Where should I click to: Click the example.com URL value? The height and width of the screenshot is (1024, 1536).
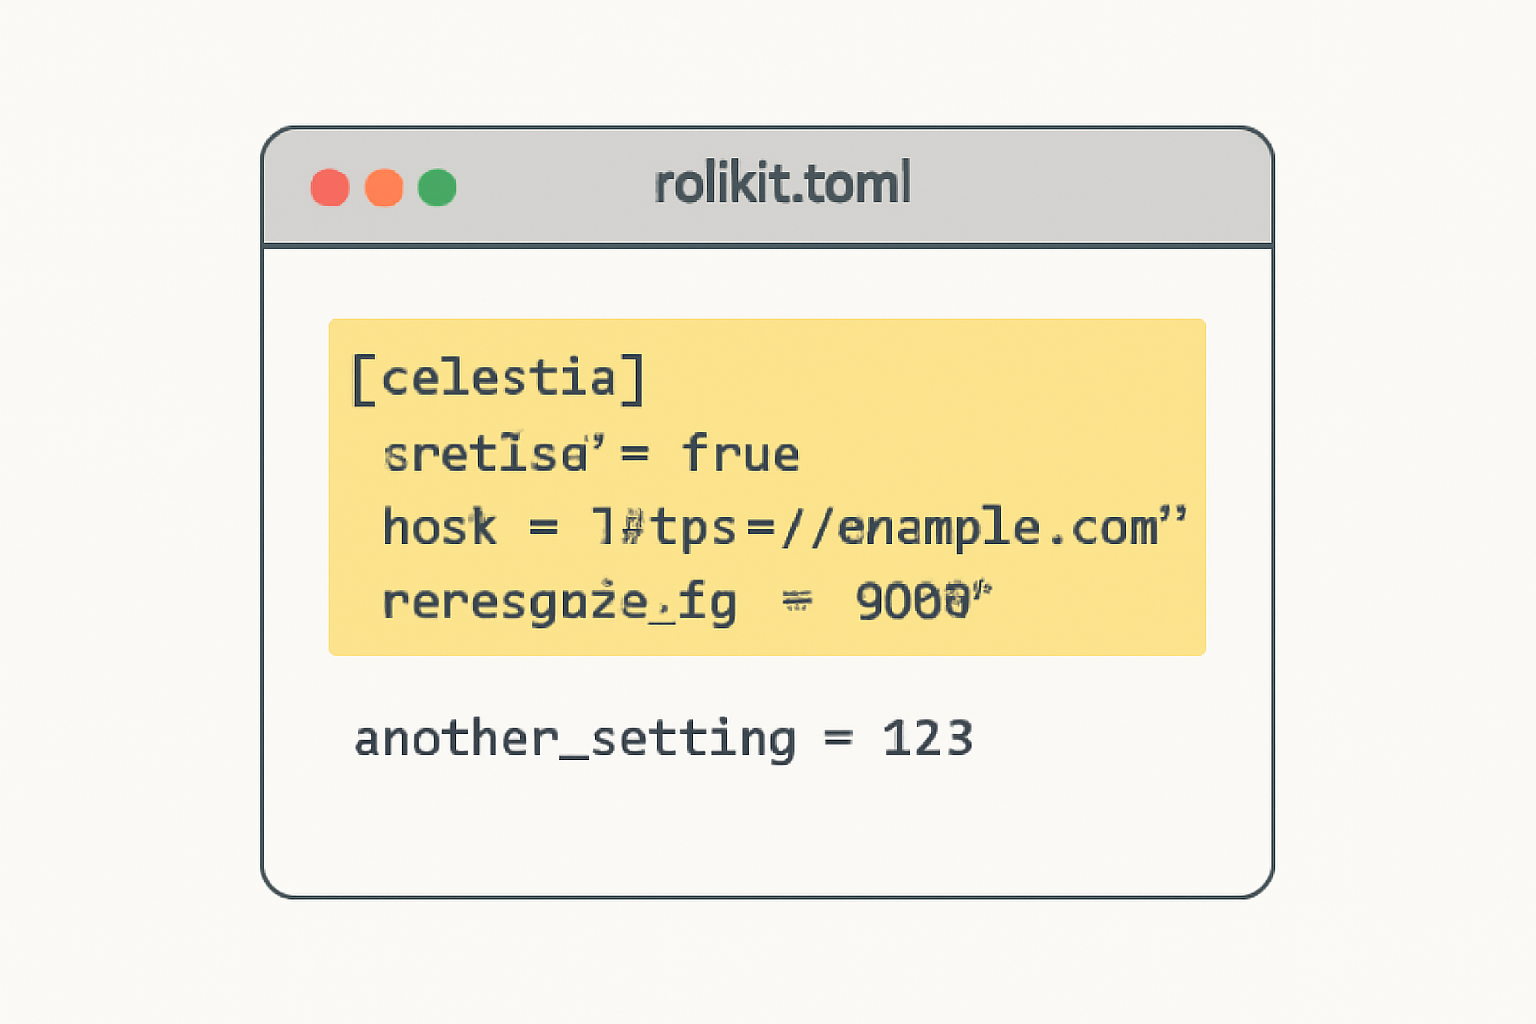(888, 527)
